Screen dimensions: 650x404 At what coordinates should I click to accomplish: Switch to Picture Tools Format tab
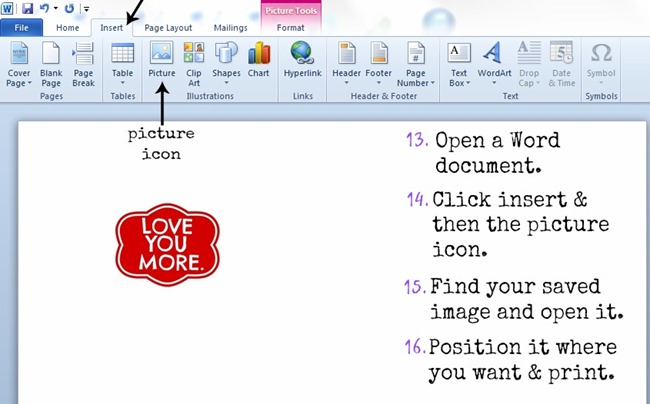[291, 28]
